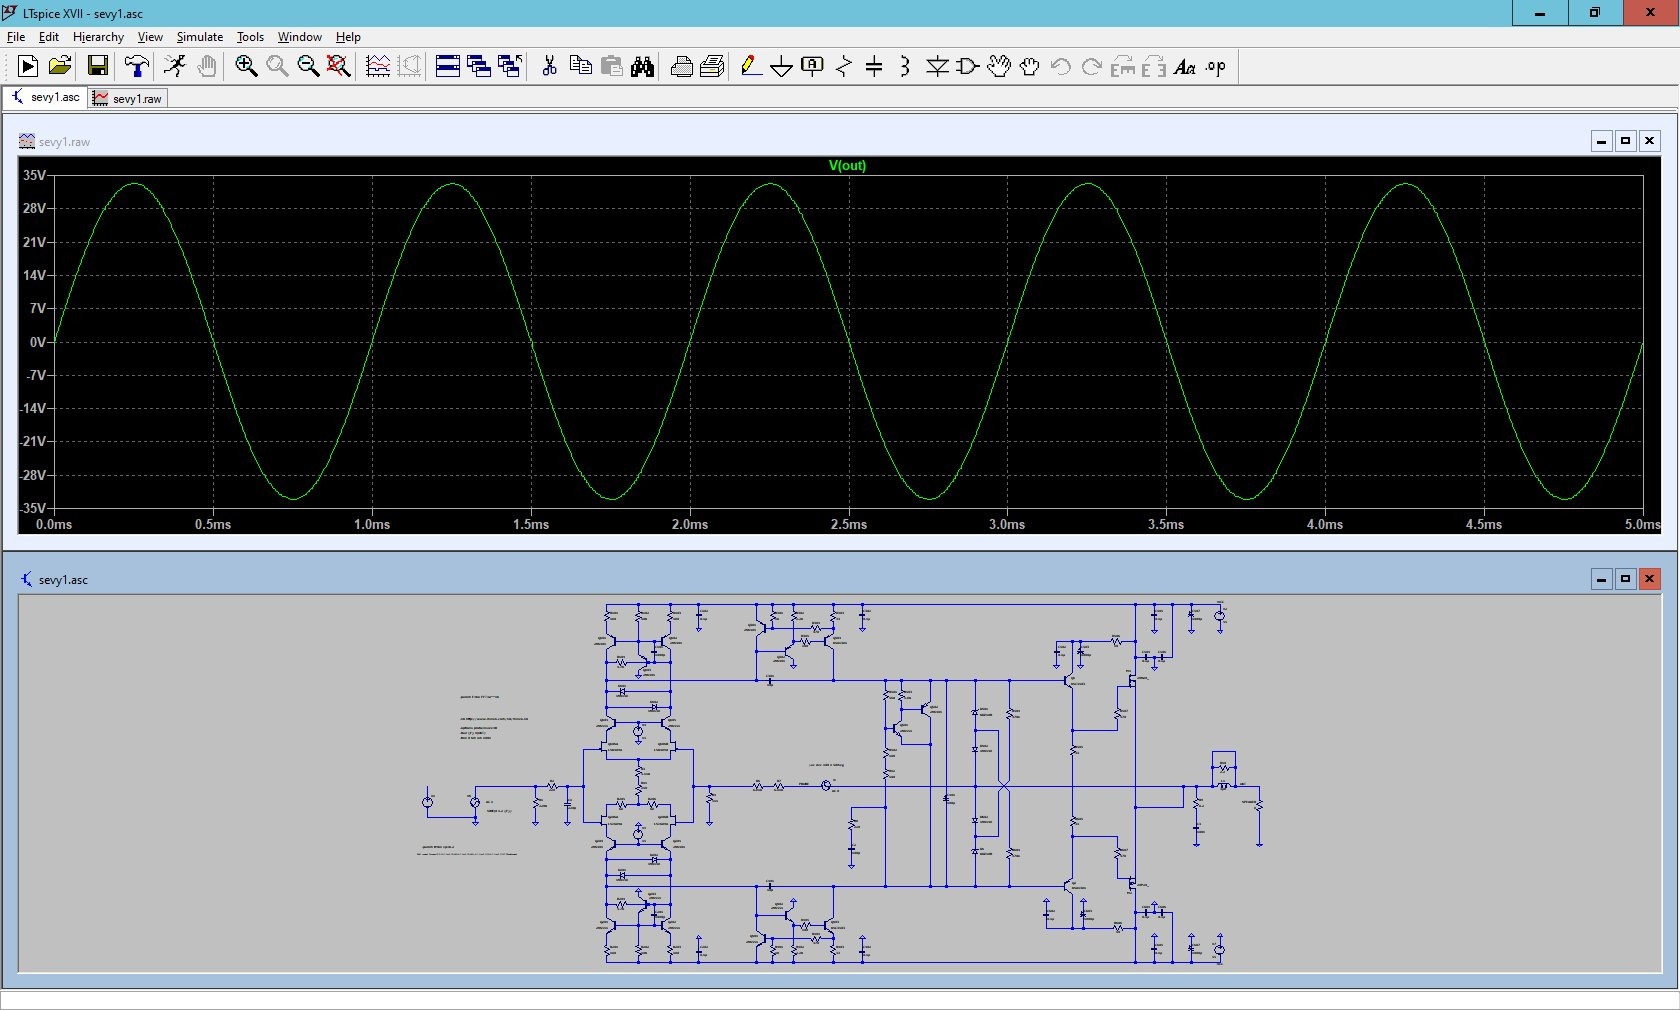
Task: Click the sevy1.raw window title text
Action: coord(64,142)
